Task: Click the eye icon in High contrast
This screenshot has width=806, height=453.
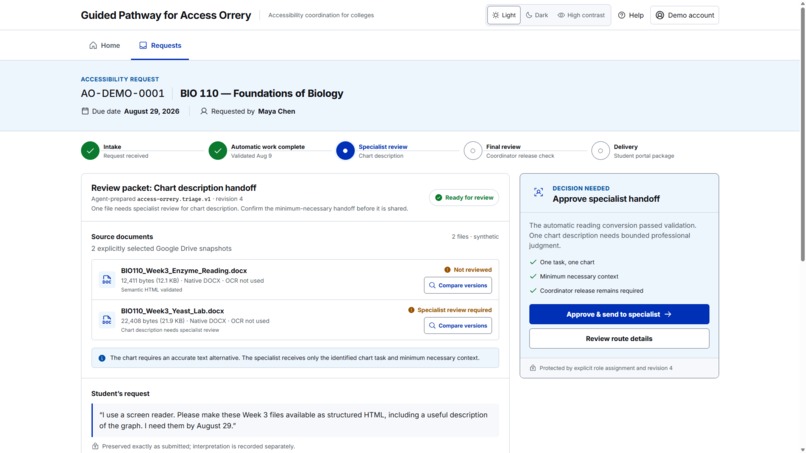Action: pos(561,15)
